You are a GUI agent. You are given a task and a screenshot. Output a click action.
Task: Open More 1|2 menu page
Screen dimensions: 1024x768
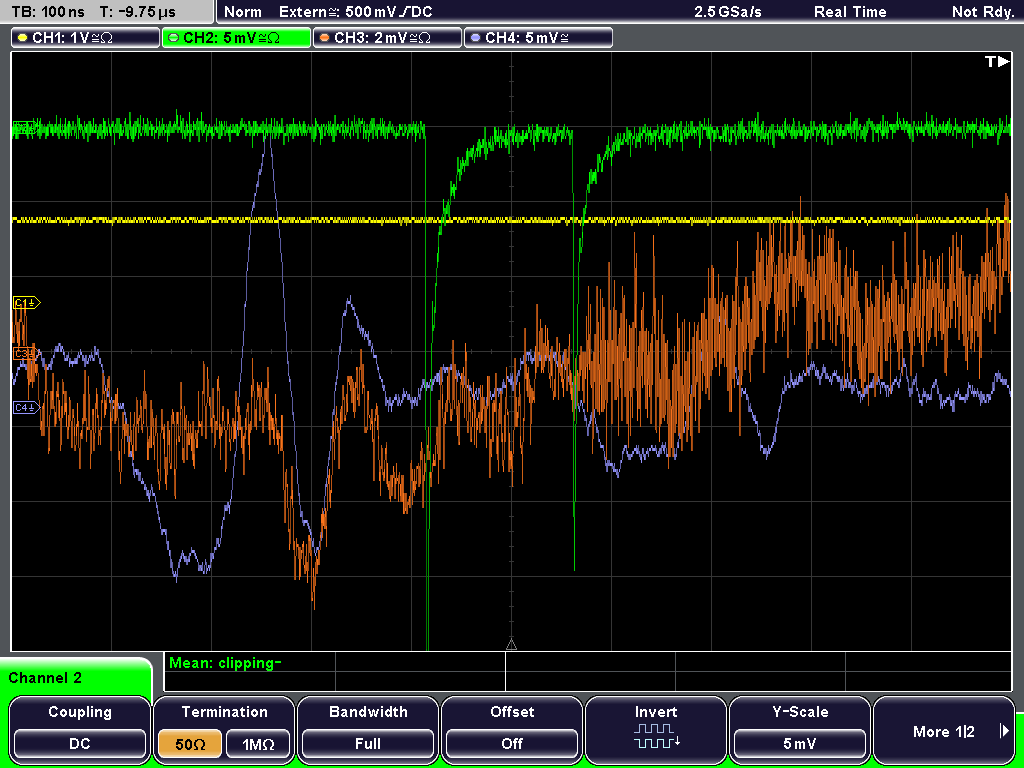tap(944, 731)
